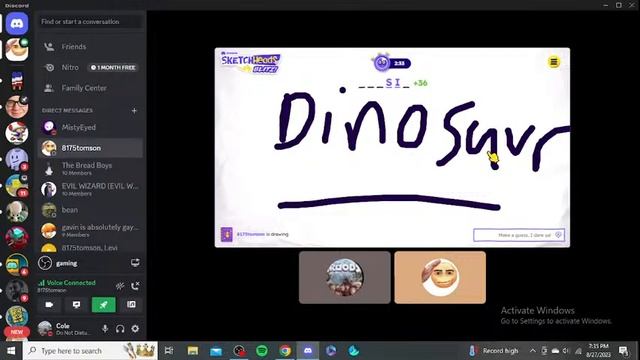Open File Explorer from taskbar
Viewport: 640px width, 360px height.
pyautogui.click(x=193, y=351)
